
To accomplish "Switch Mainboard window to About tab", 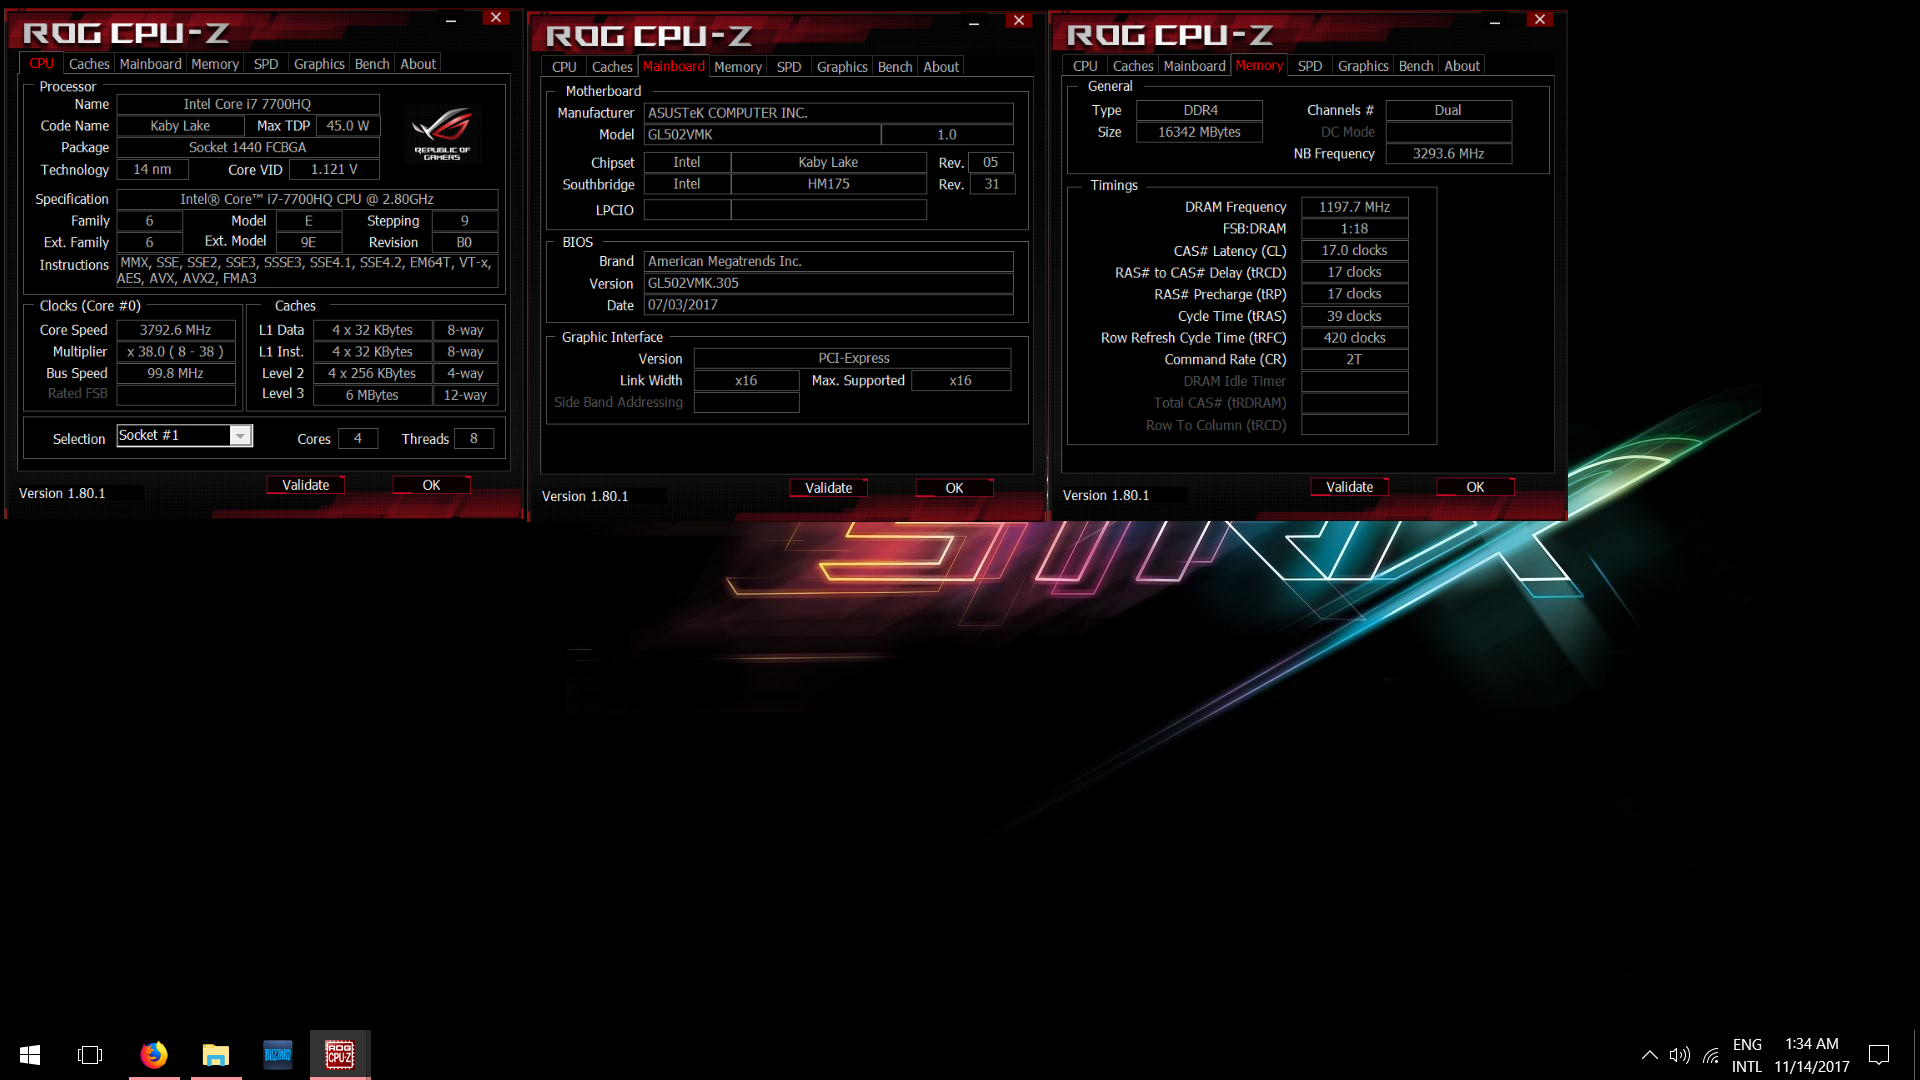I will click(941, 67).
